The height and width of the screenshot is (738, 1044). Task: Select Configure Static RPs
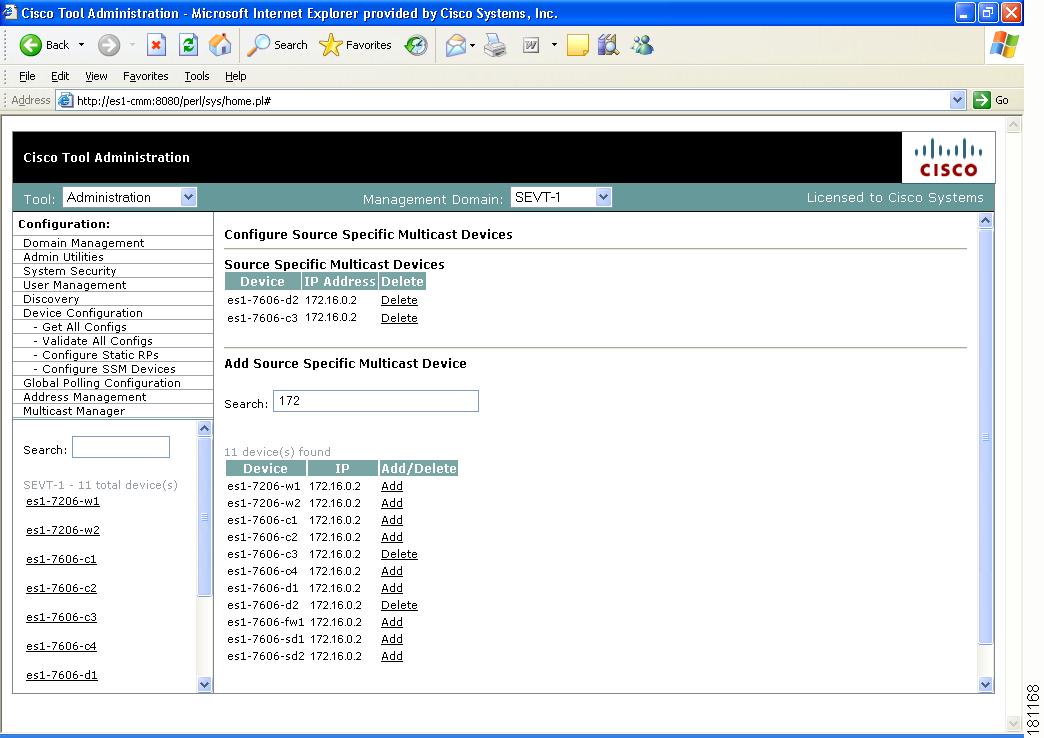tap(100, 355)
